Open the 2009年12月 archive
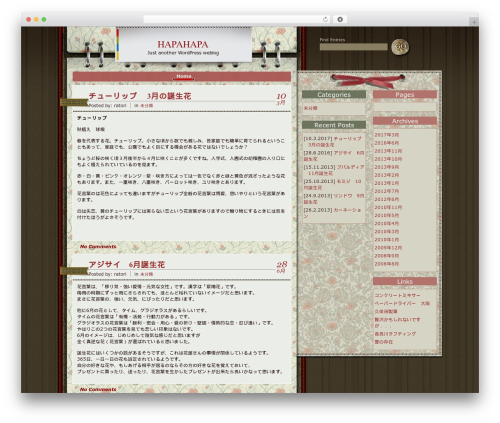Viewport: 500px width, 423px height. point(388,248)
